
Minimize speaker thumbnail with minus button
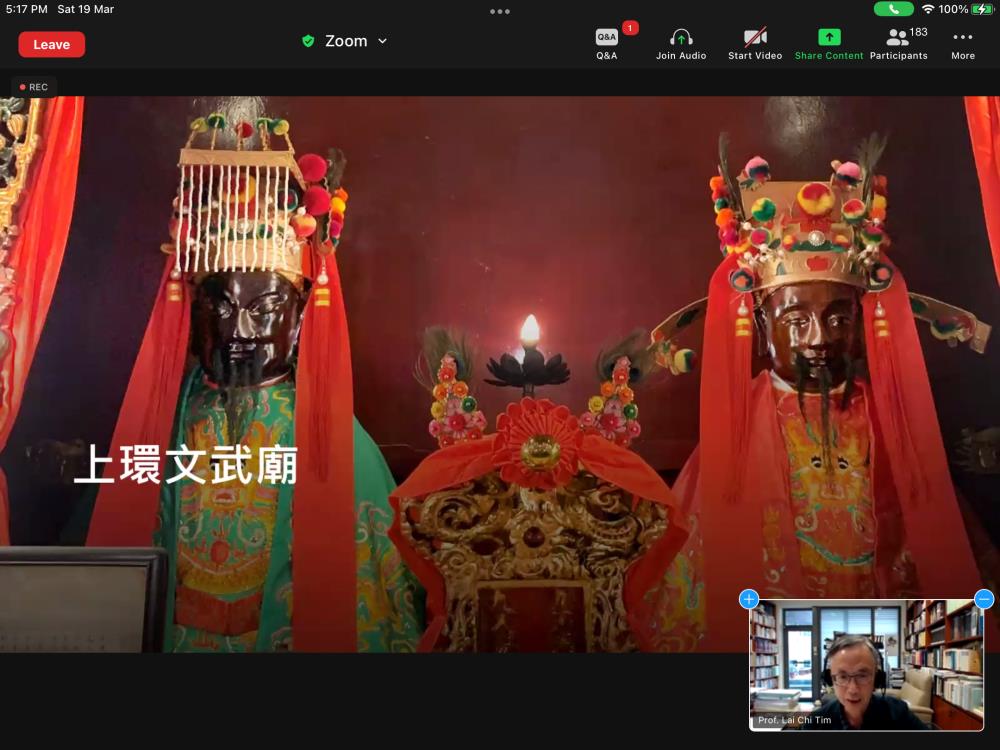[x=984, y=599]
